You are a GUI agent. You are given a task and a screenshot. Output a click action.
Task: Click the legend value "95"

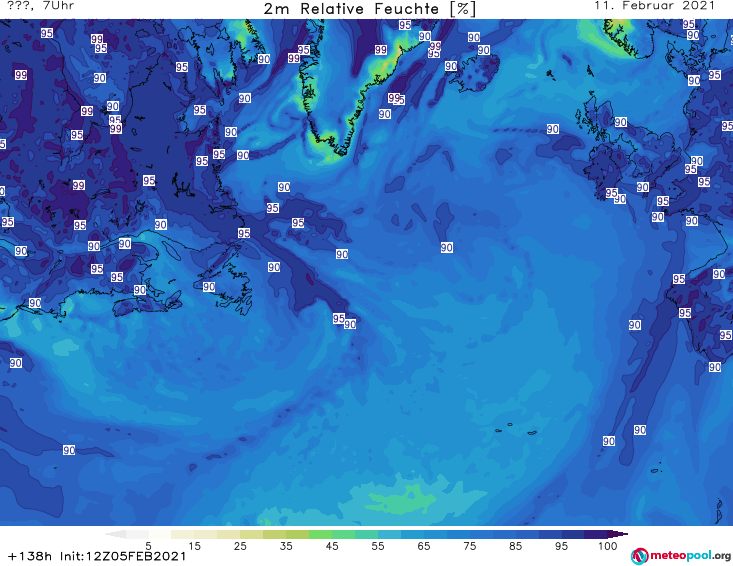pyautogui.click(x=561, y=546)
